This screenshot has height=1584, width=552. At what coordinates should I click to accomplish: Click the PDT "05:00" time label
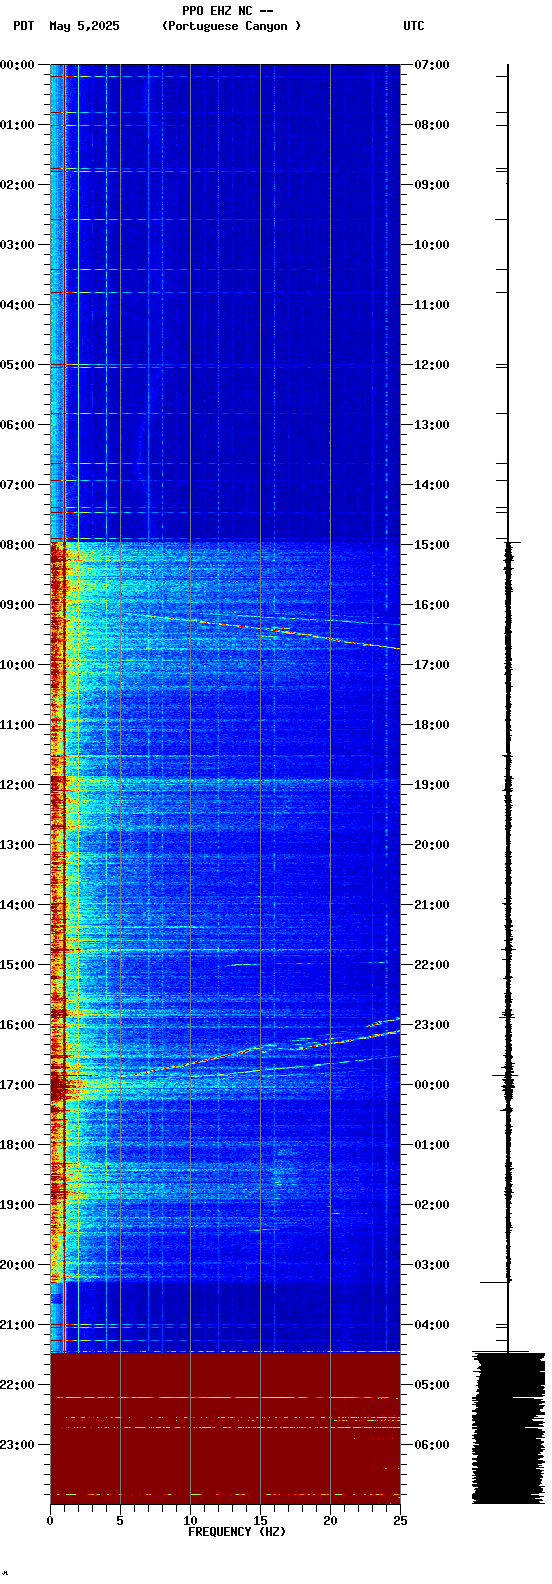tap(18, 364)
